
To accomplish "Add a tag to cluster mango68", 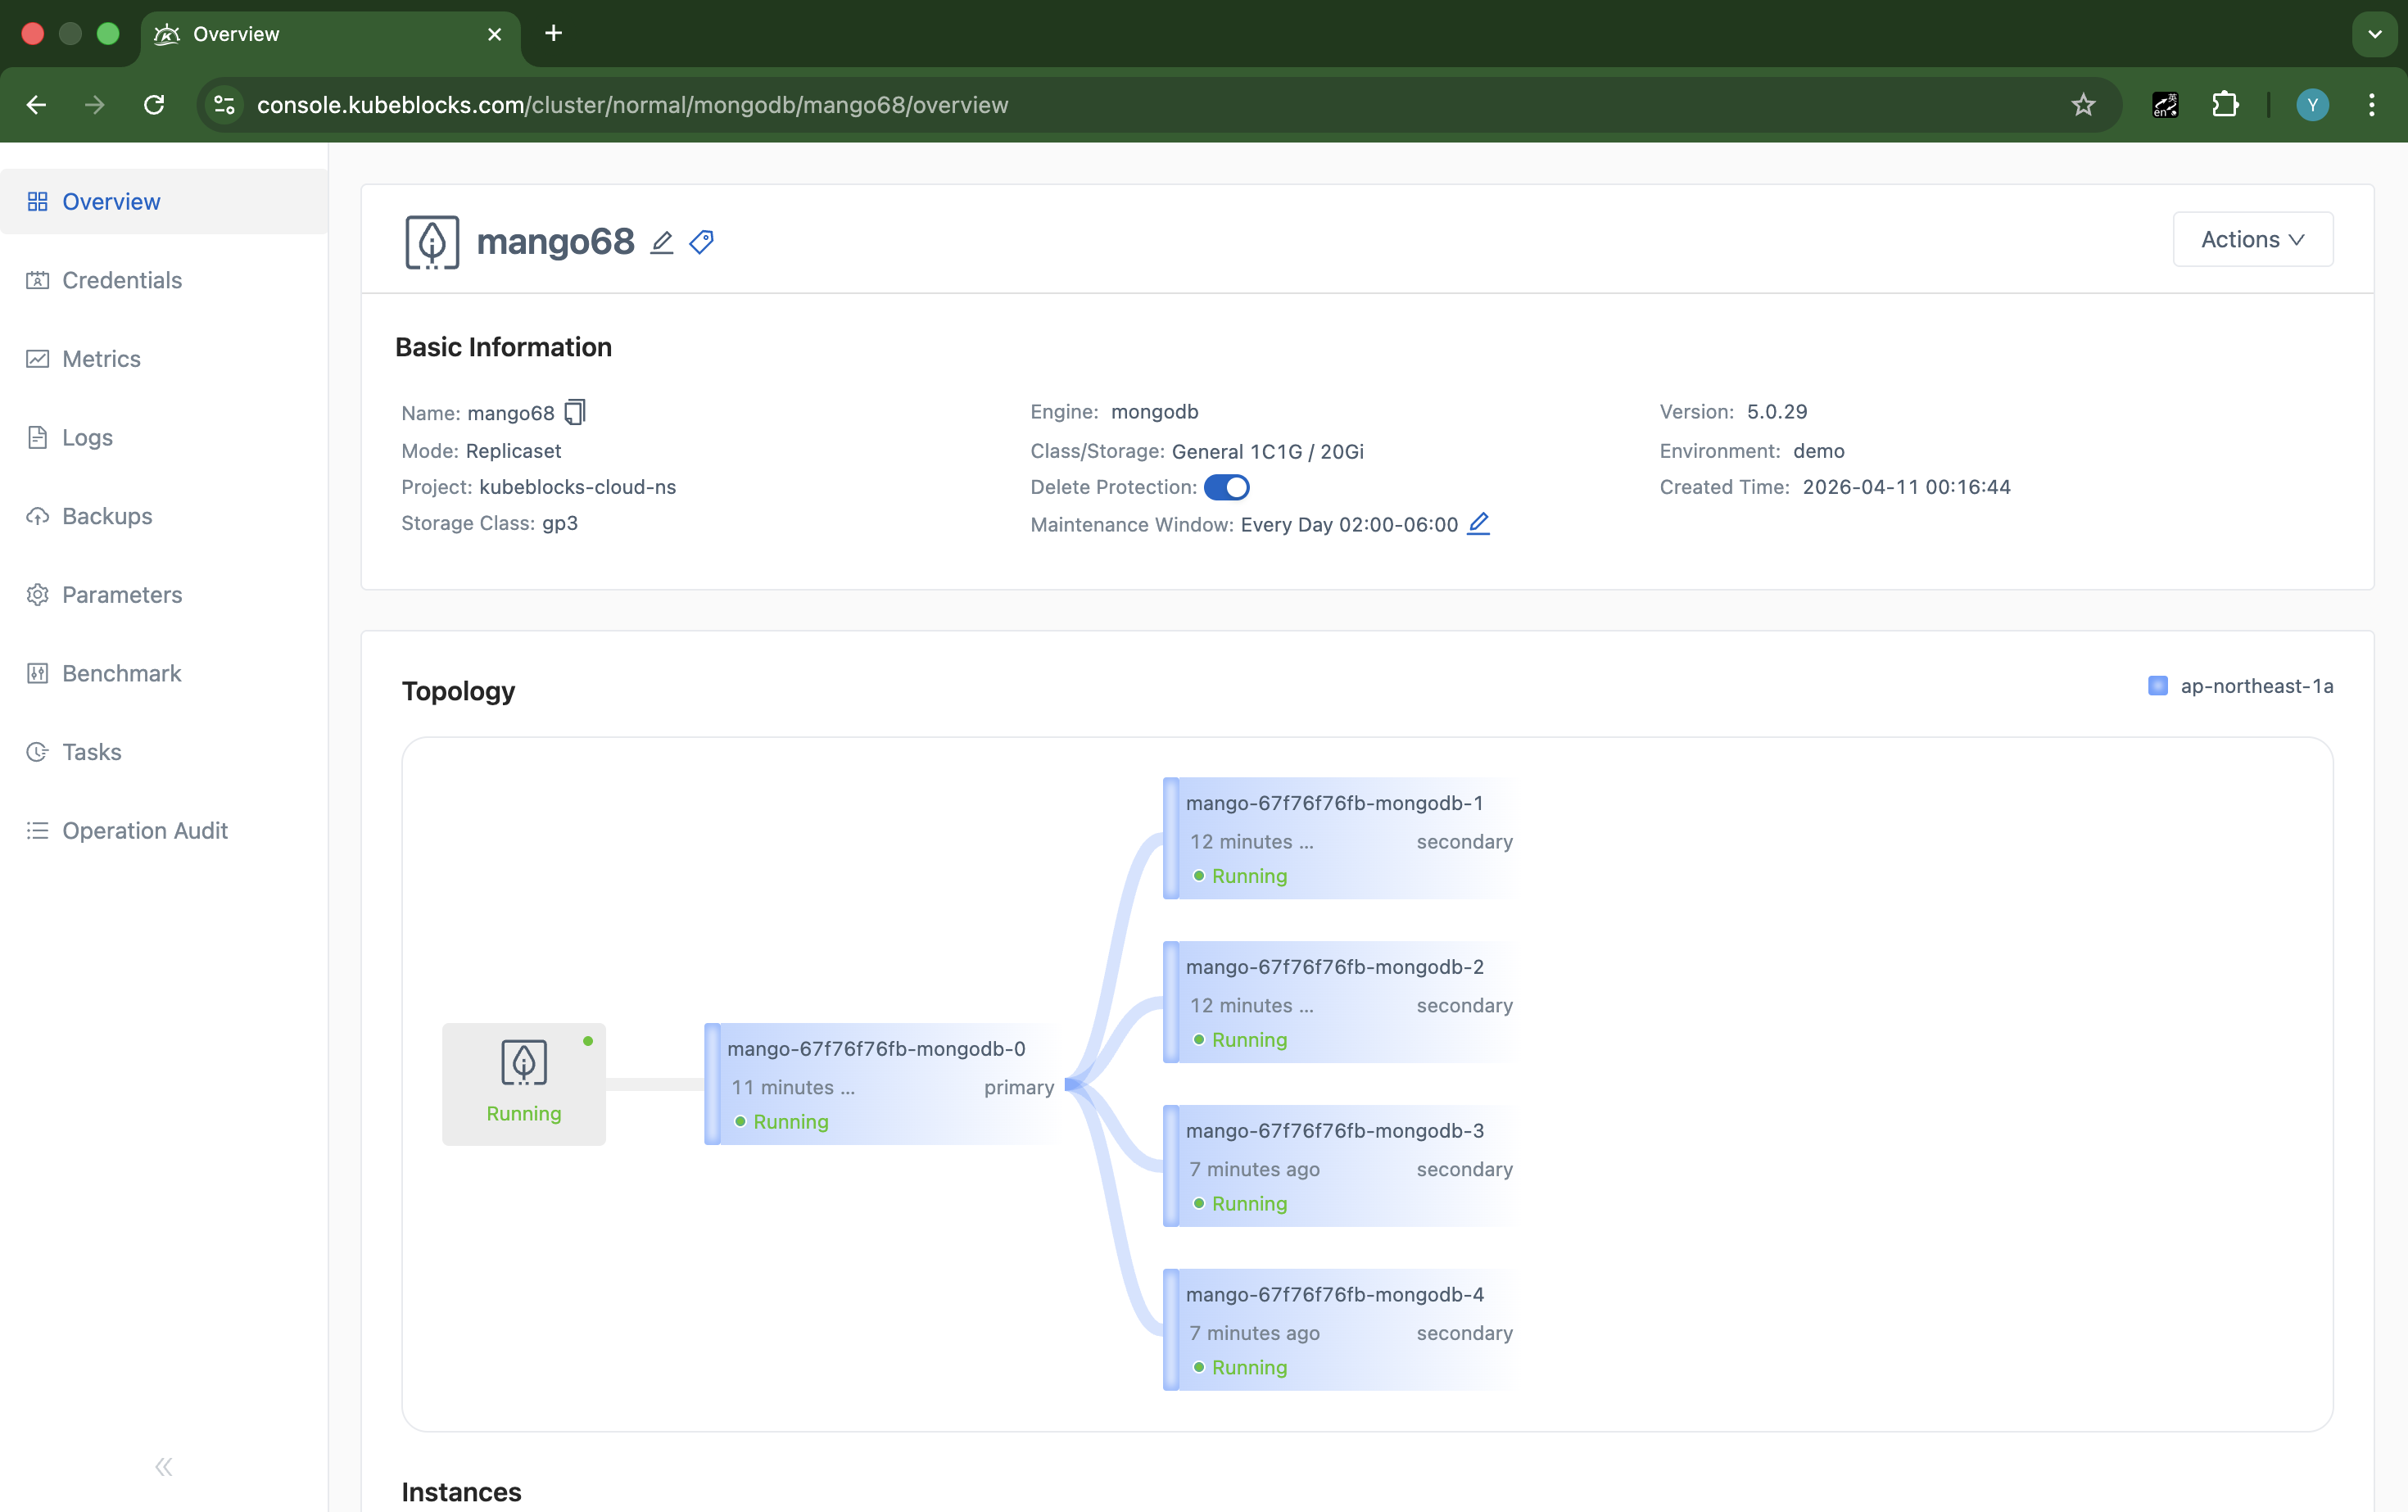I will tap(700, 242).
